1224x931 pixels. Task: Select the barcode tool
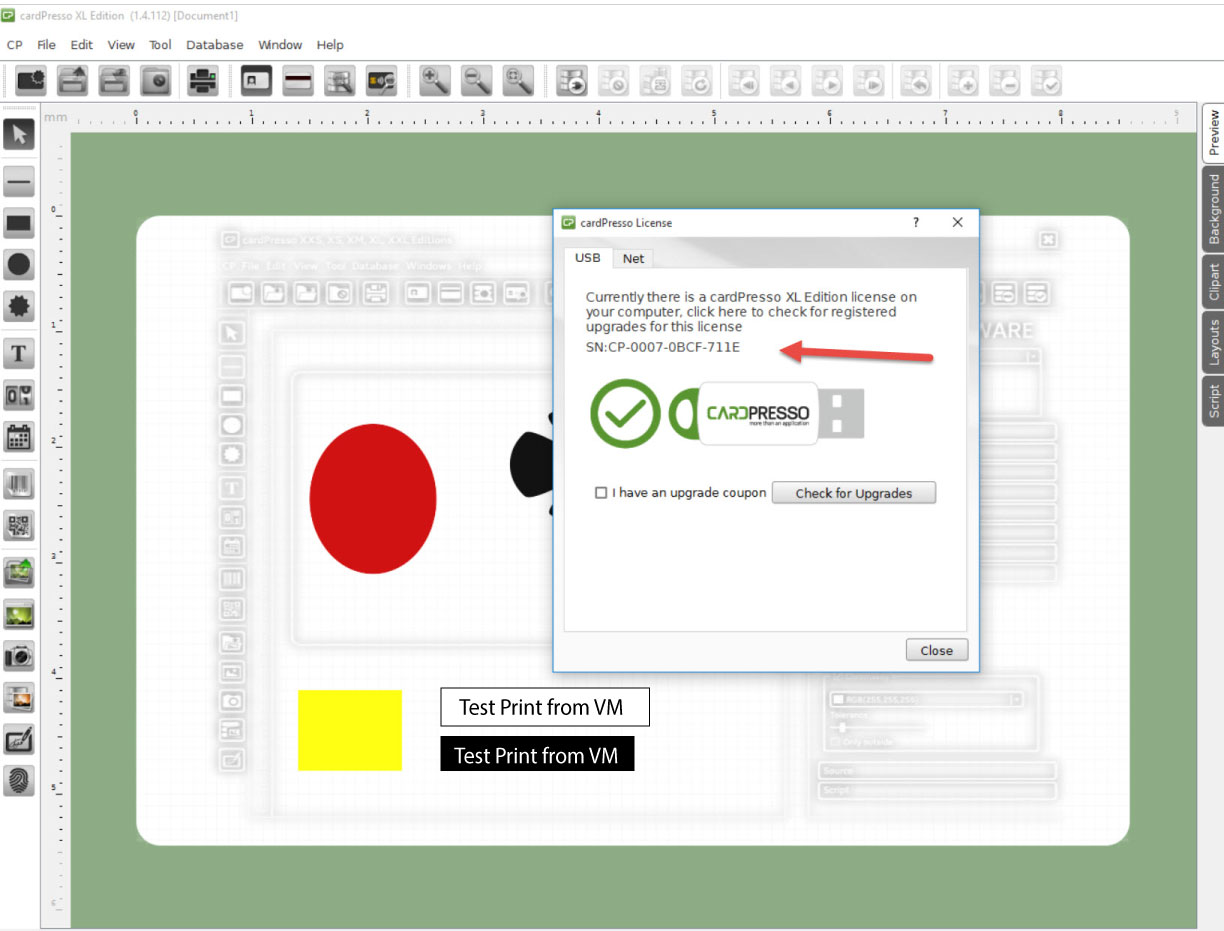[19, 484]
